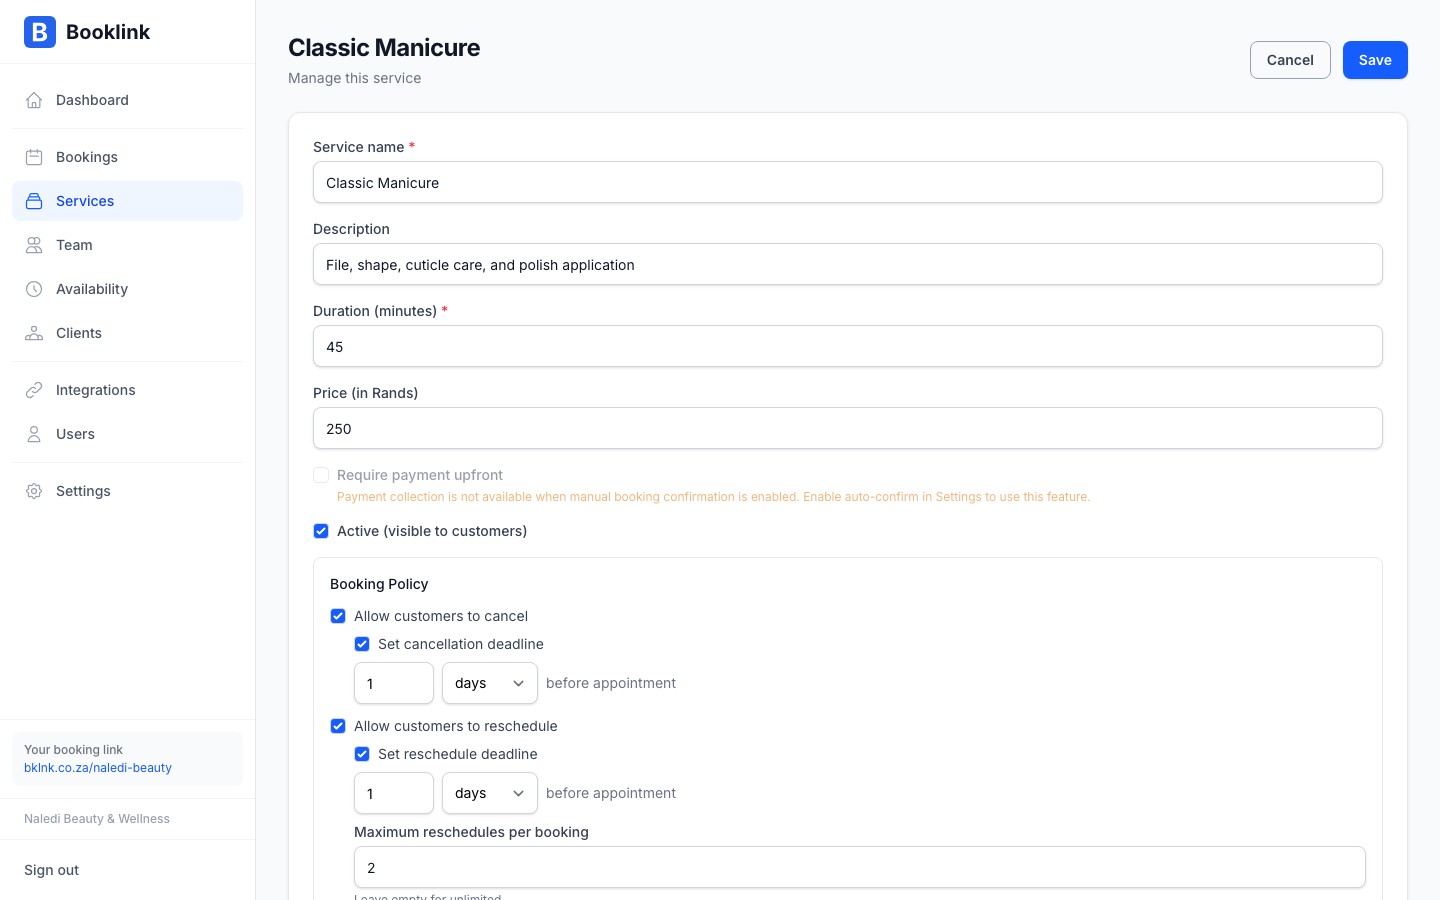
Task: Open Clients via its person icon
Action: pos(34,333)
